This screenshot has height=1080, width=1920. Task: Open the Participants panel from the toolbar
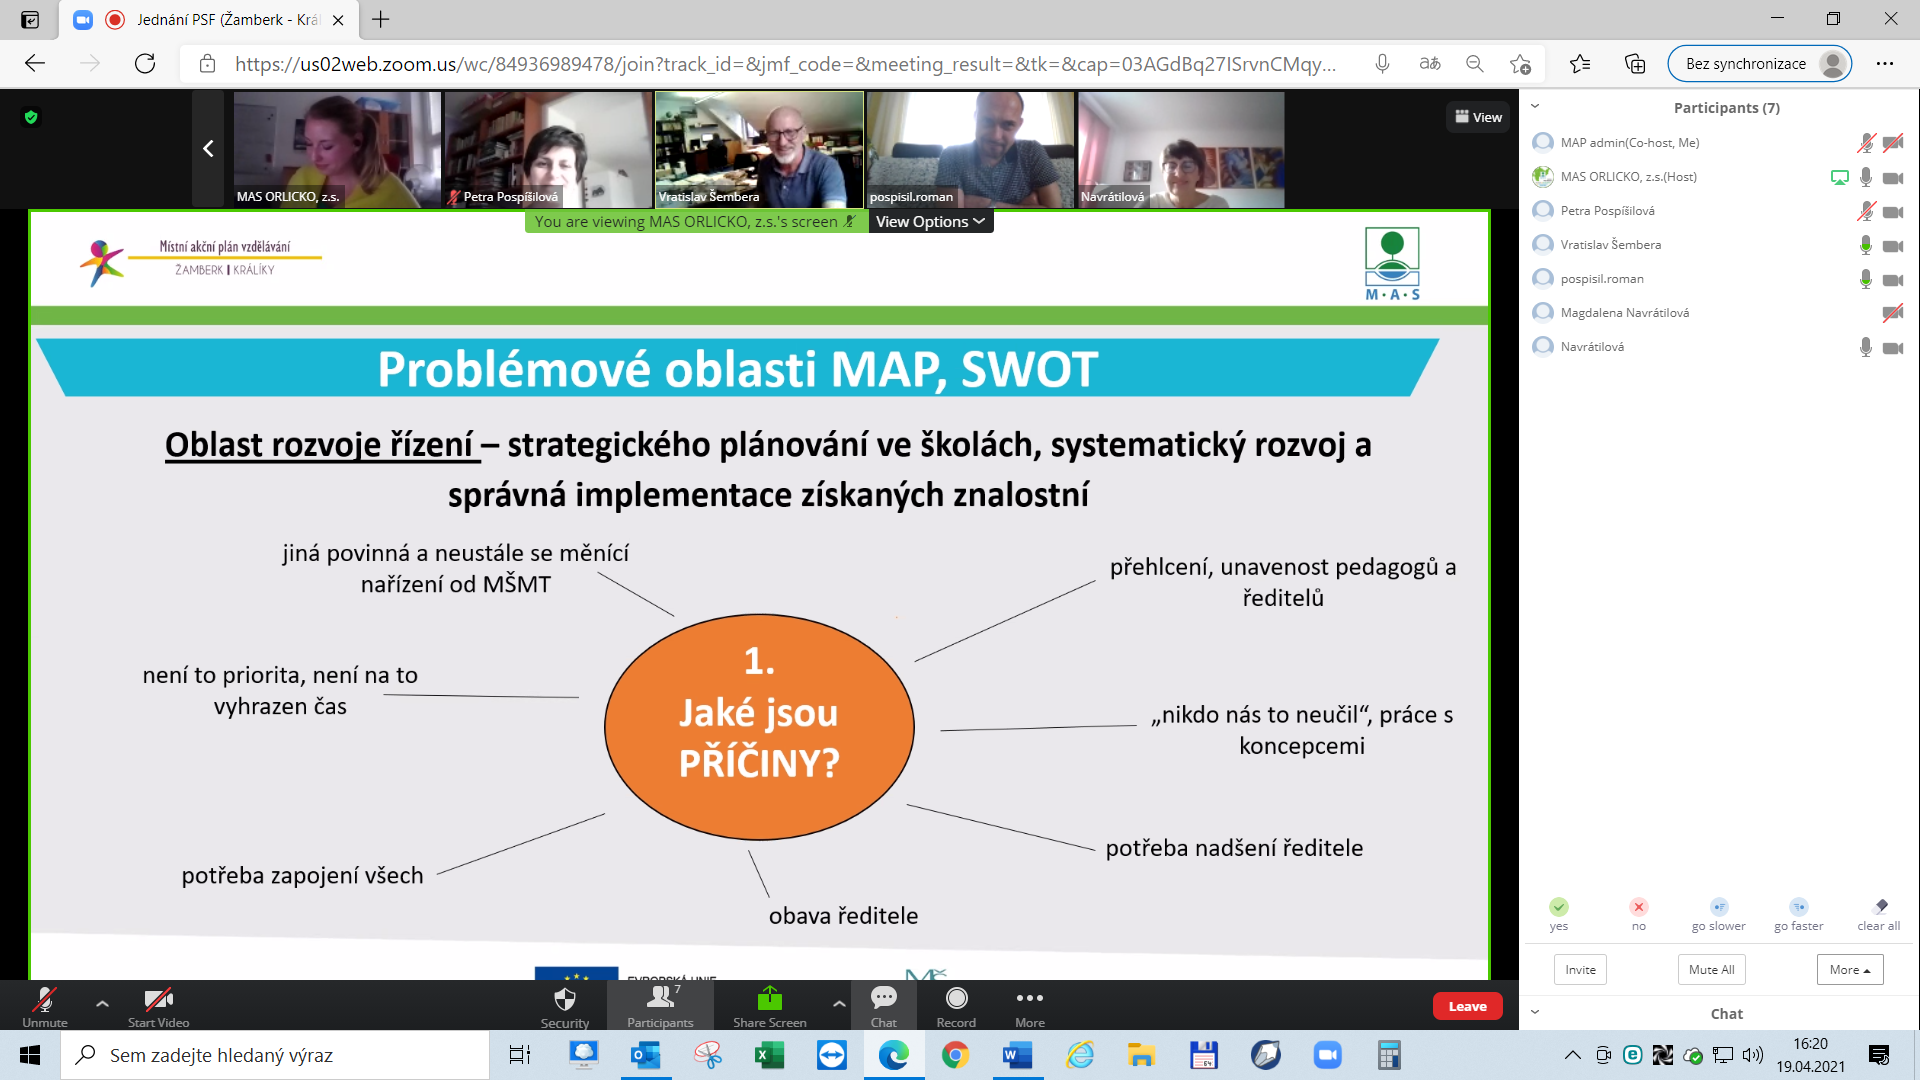click(659, 1005)
